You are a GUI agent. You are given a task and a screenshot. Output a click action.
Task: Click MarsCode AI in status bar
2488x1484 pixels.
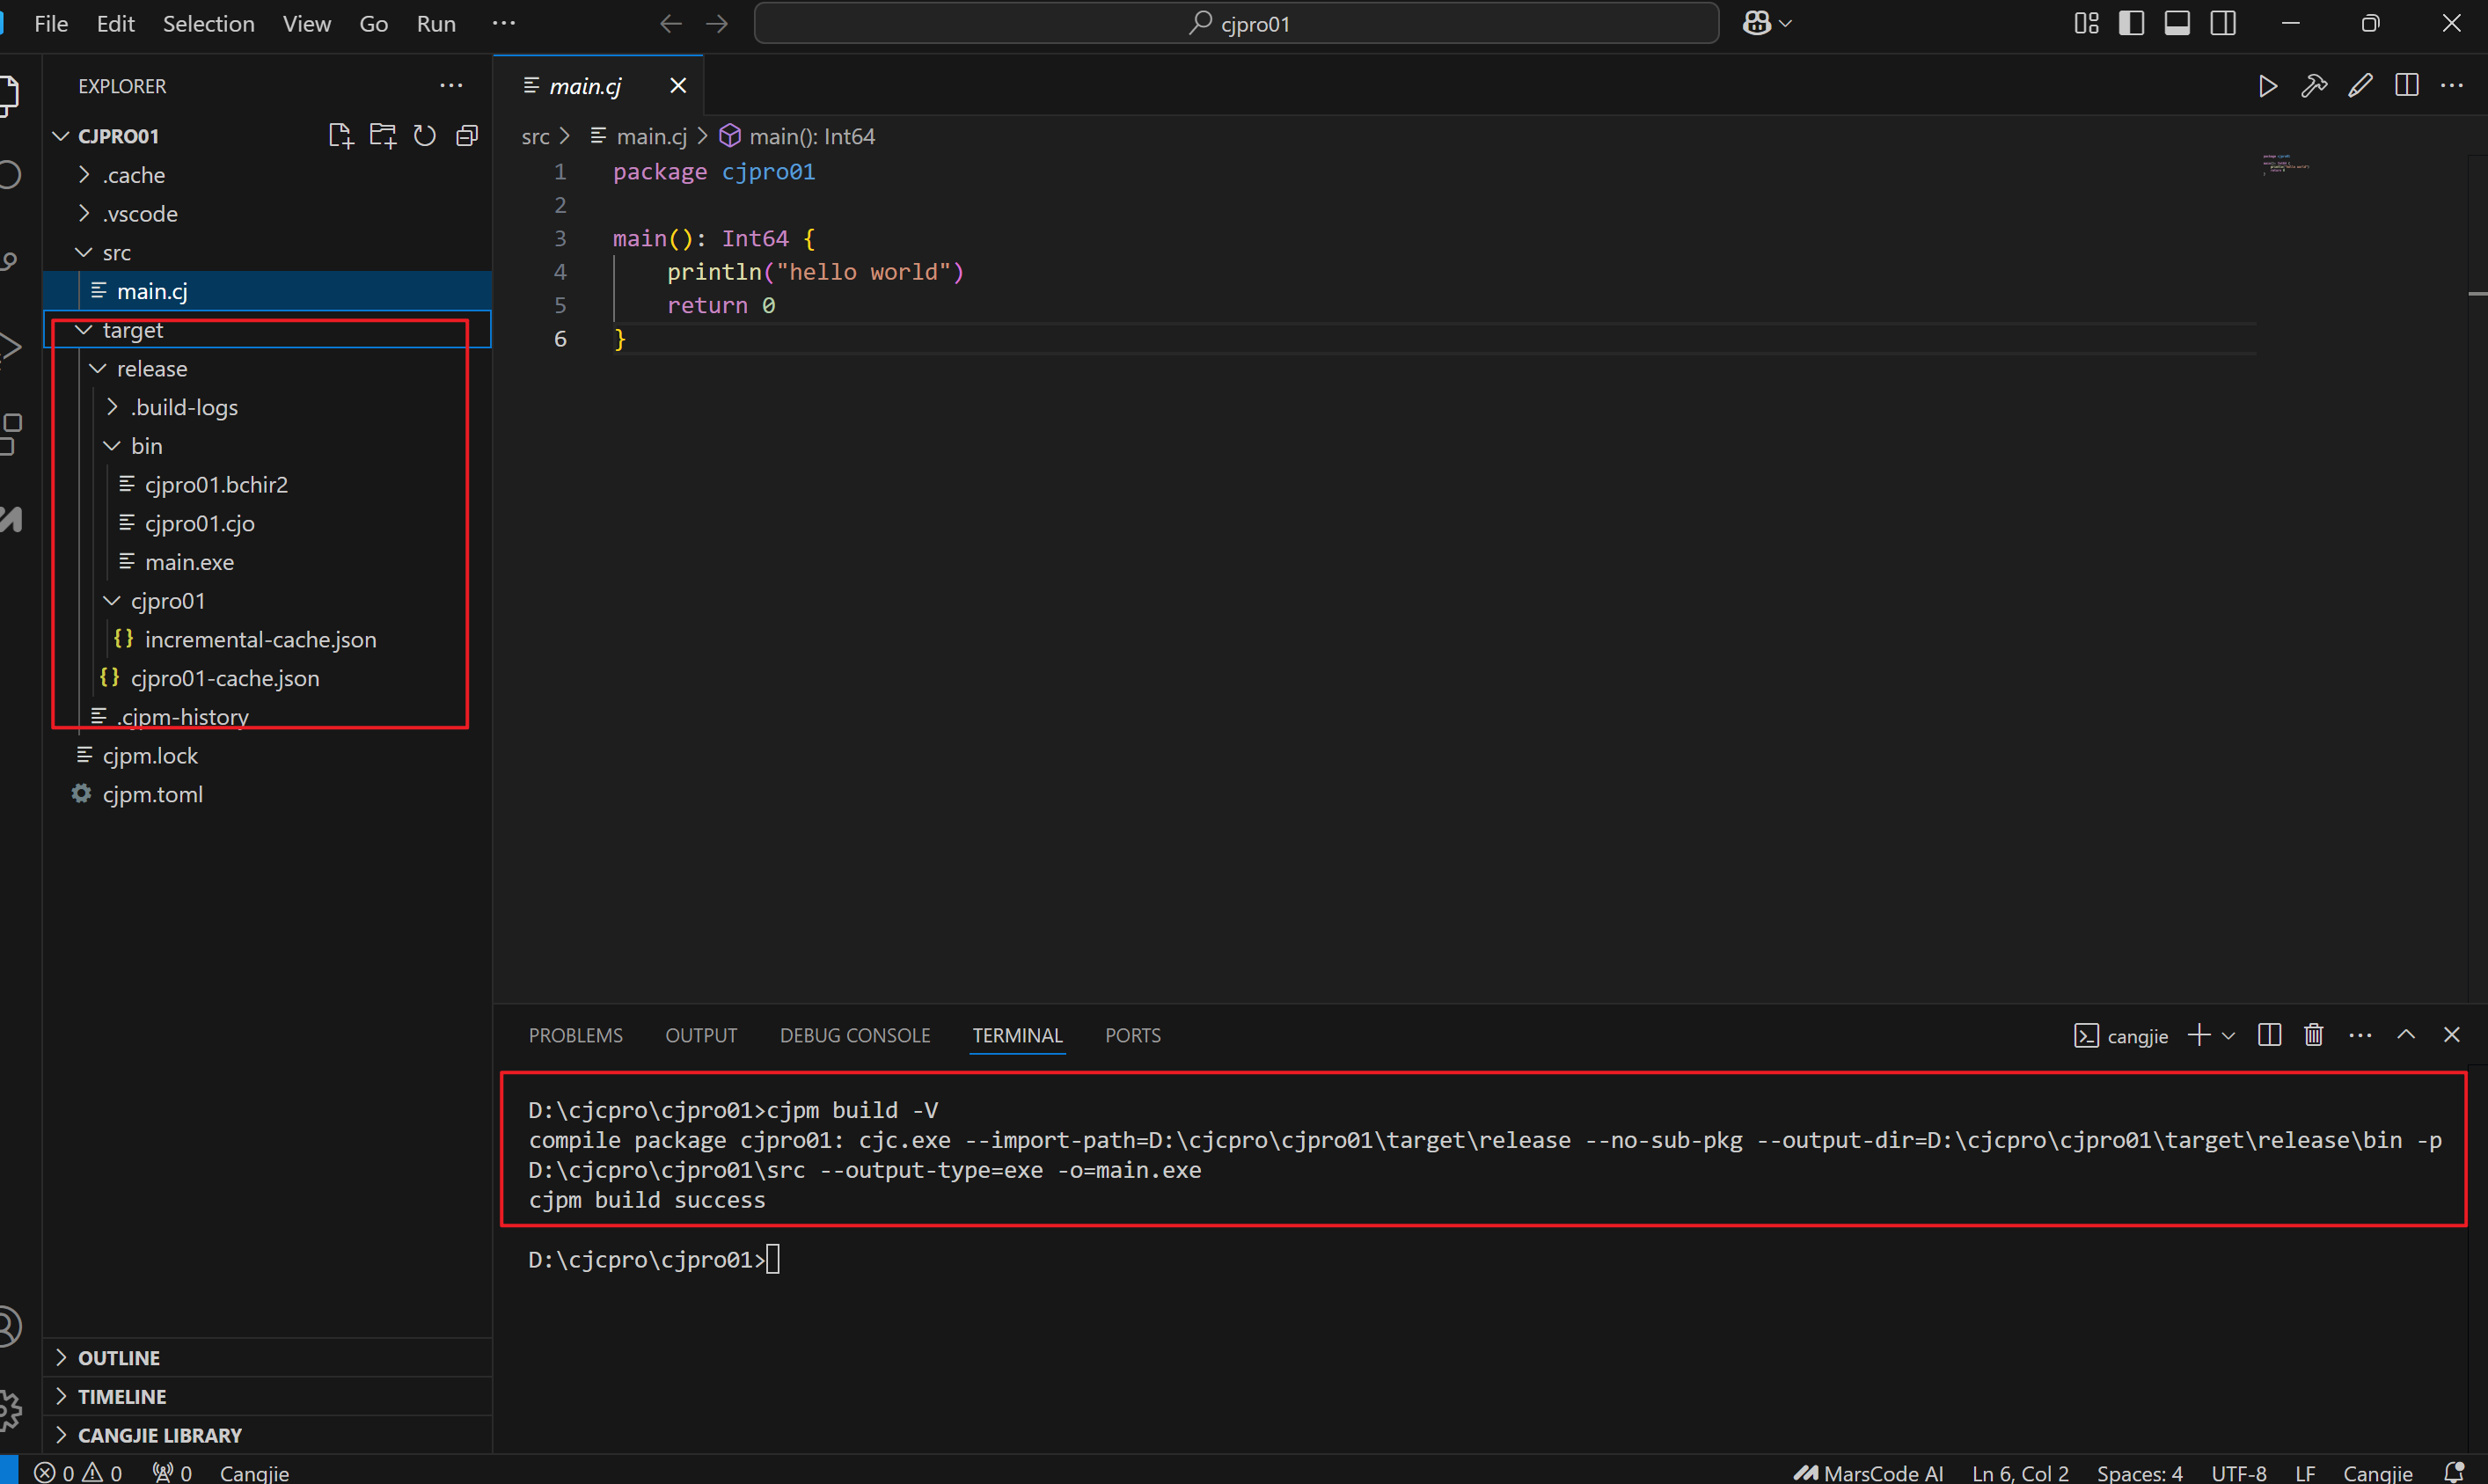(1869, 1472)
